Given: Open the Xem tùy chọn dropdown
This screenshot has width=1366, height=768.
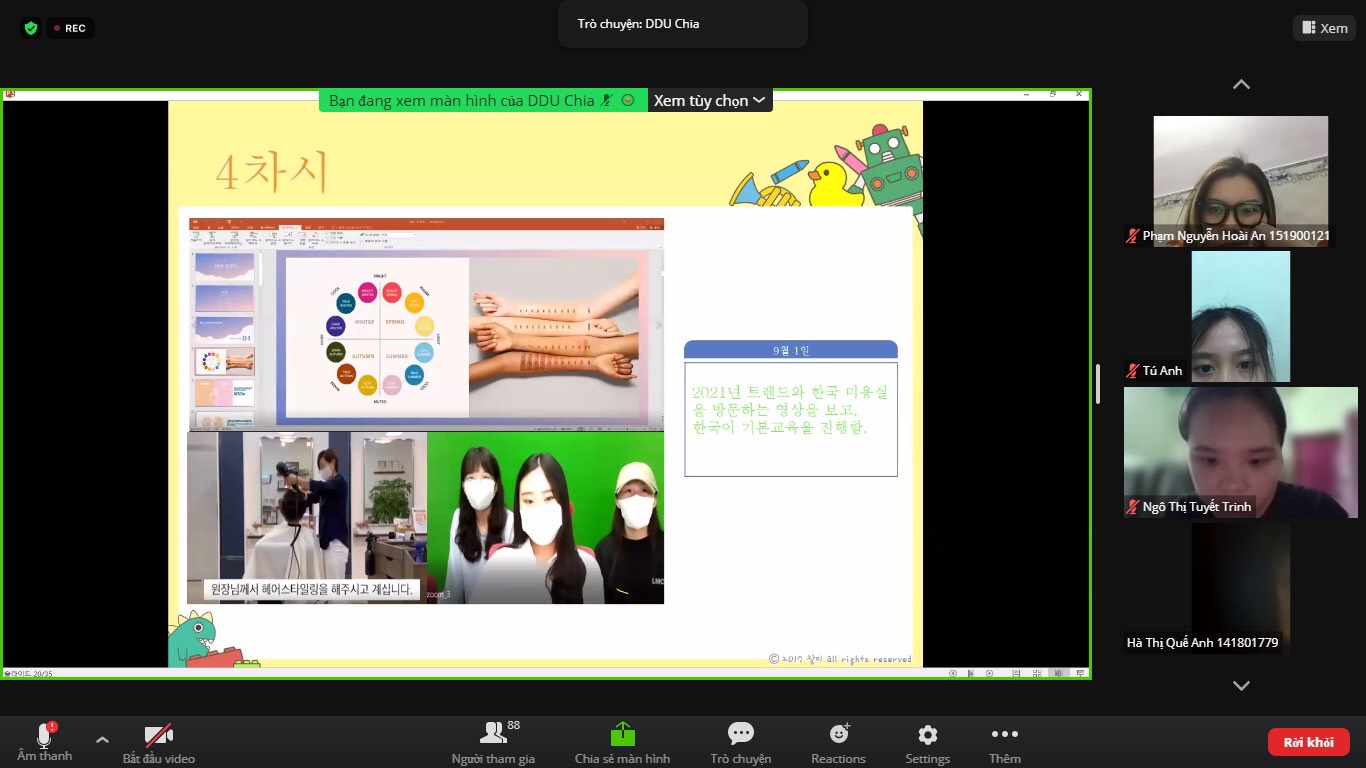Looking at the screenshot, I should point(709,100).
